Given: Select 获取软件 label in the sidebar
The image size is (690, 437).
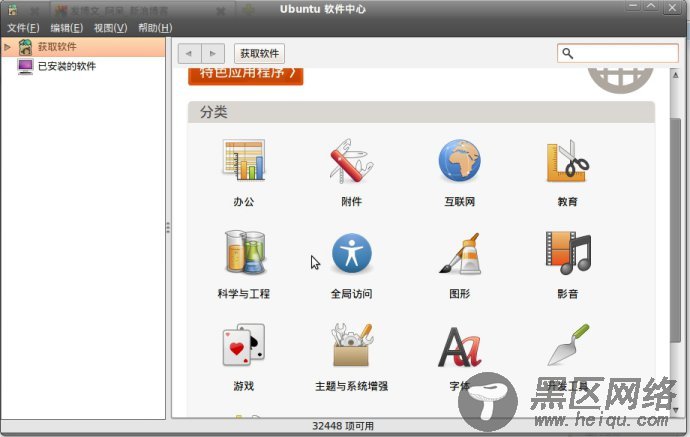Looking at the screenshot, I should (57, 47).
